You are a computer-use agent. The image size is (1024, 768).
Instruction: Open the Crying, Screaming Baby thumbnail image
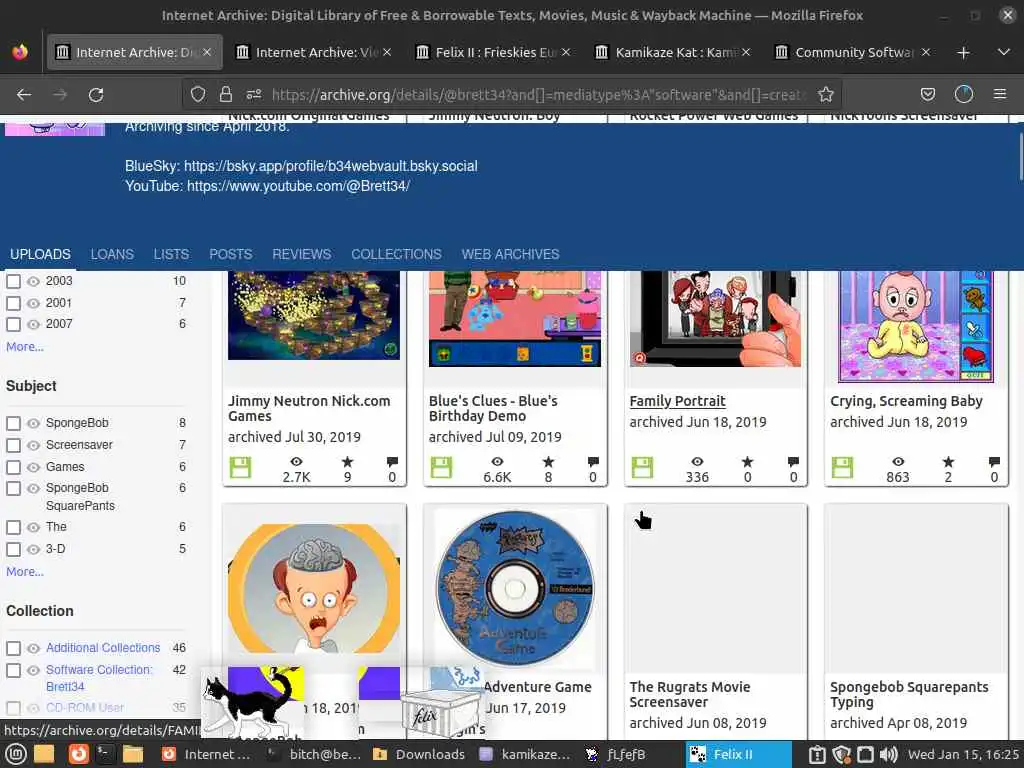pos(916,327)
